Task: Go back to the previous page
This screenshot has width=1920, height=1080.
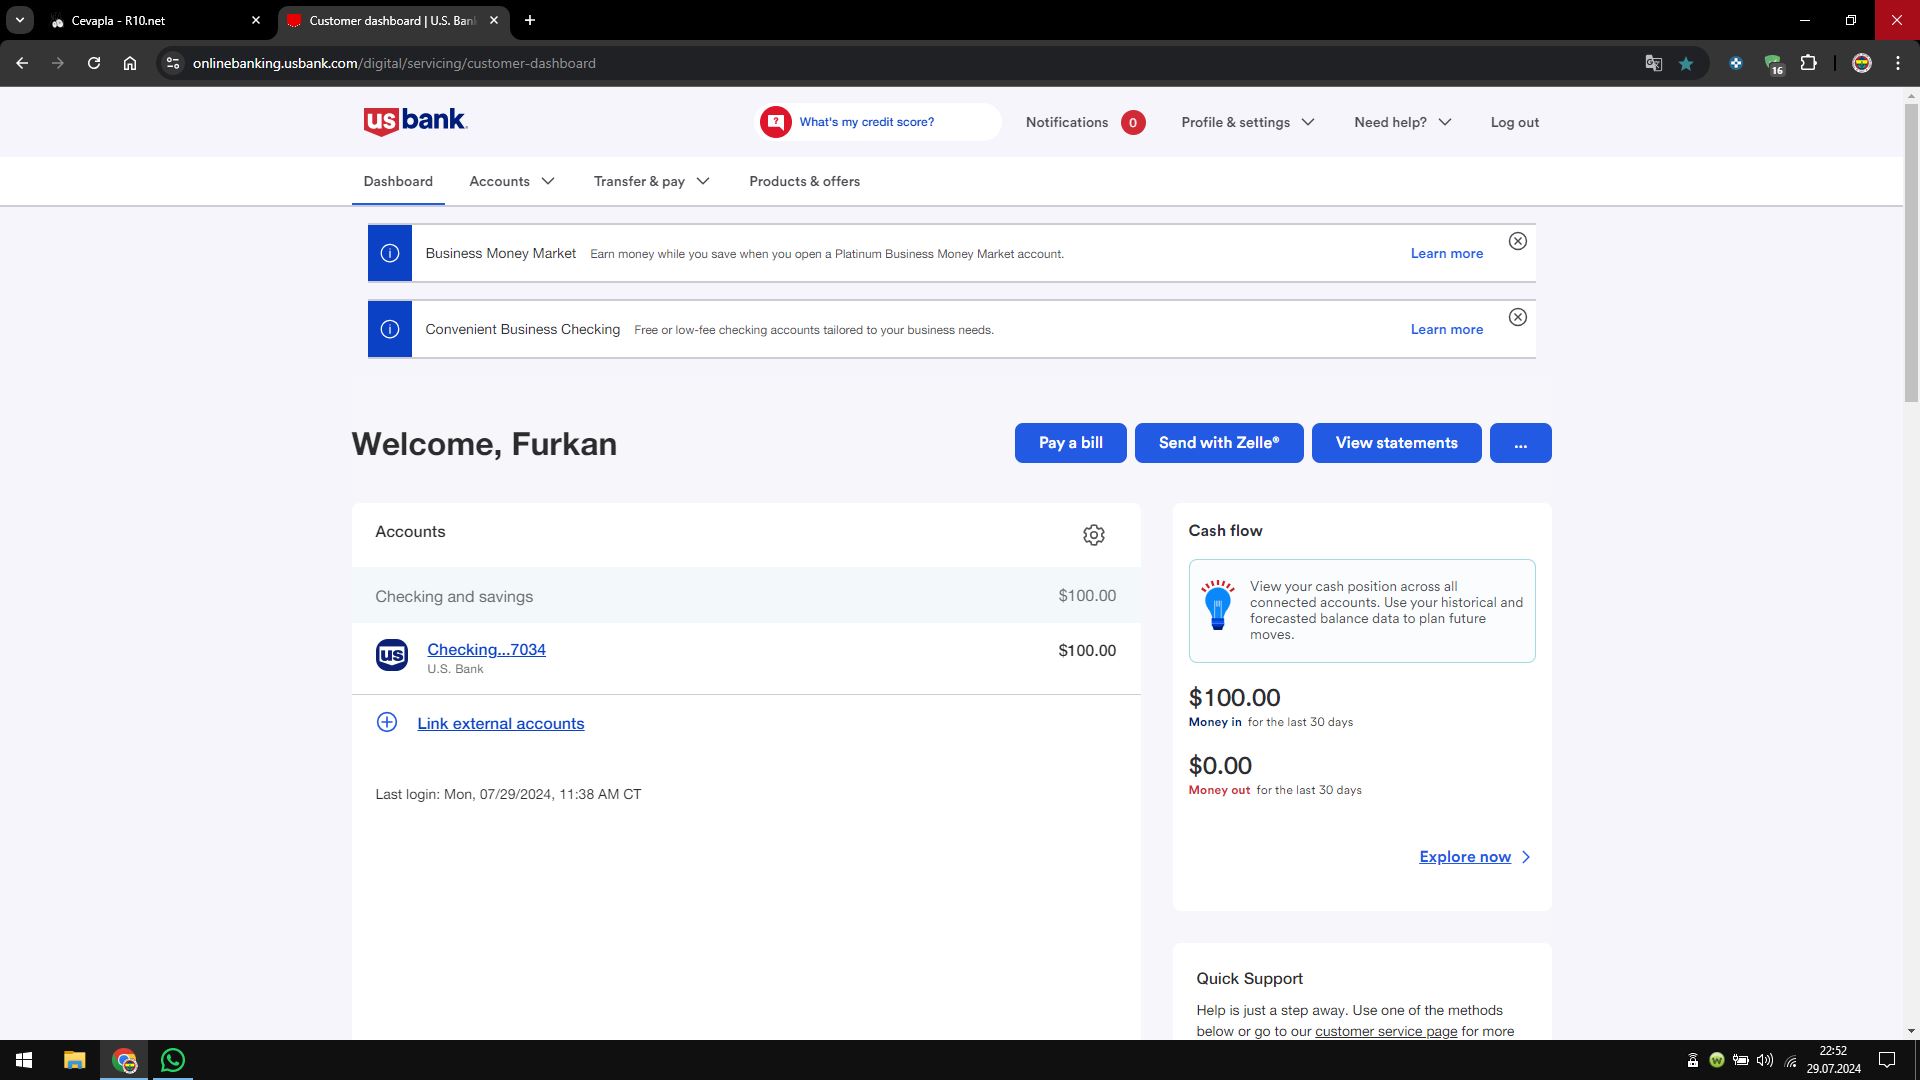Action: click(x=22, y=63)
